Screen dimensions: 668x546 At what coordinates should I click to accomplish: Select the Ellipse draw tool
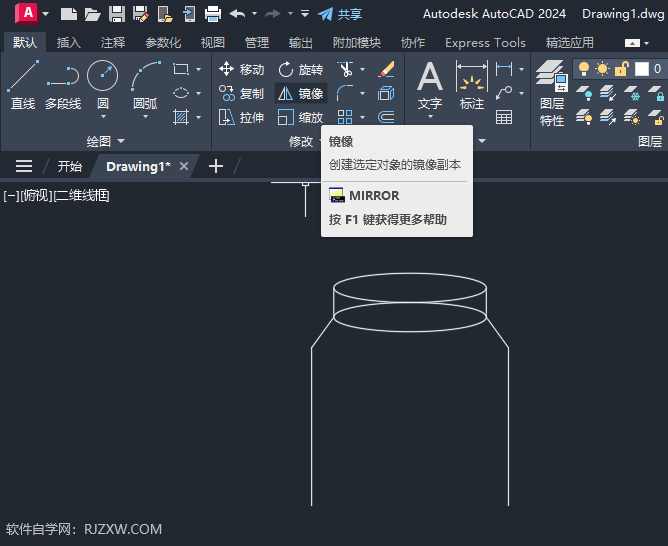[x=181, y=92]
